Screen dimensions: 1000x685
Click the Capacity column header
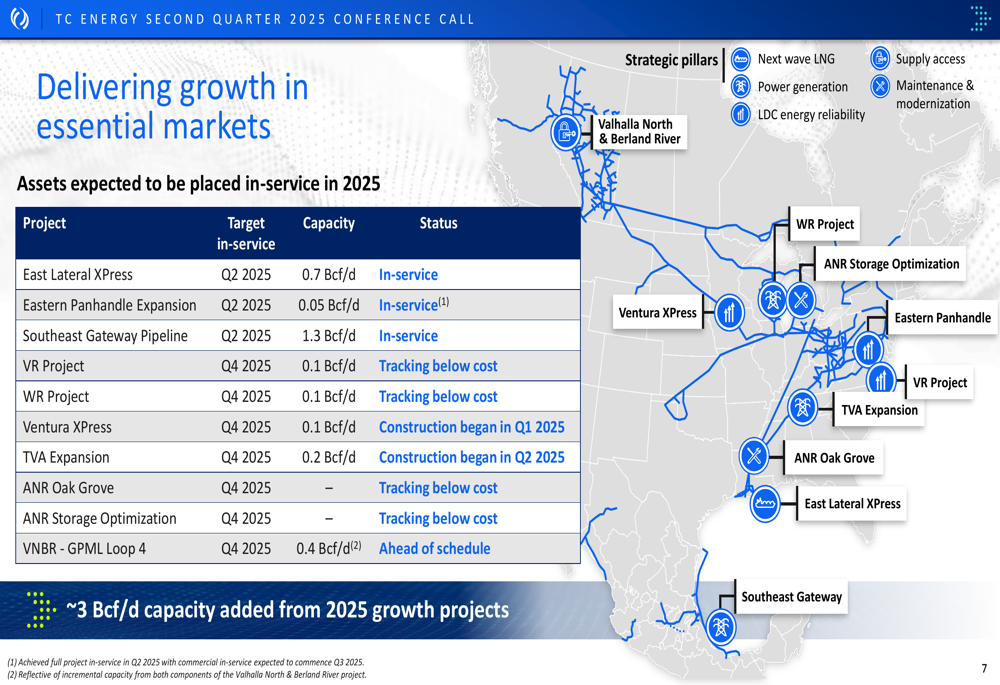(x=328, y=223)
